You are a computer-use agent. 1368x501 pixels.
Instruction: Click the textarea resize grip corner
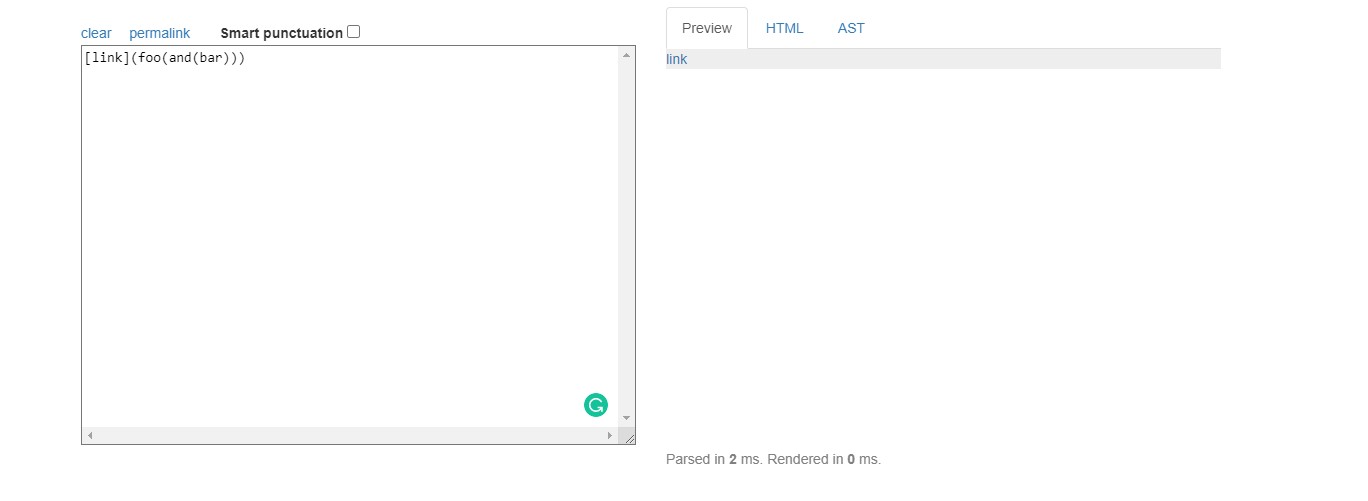pos(628,437)
